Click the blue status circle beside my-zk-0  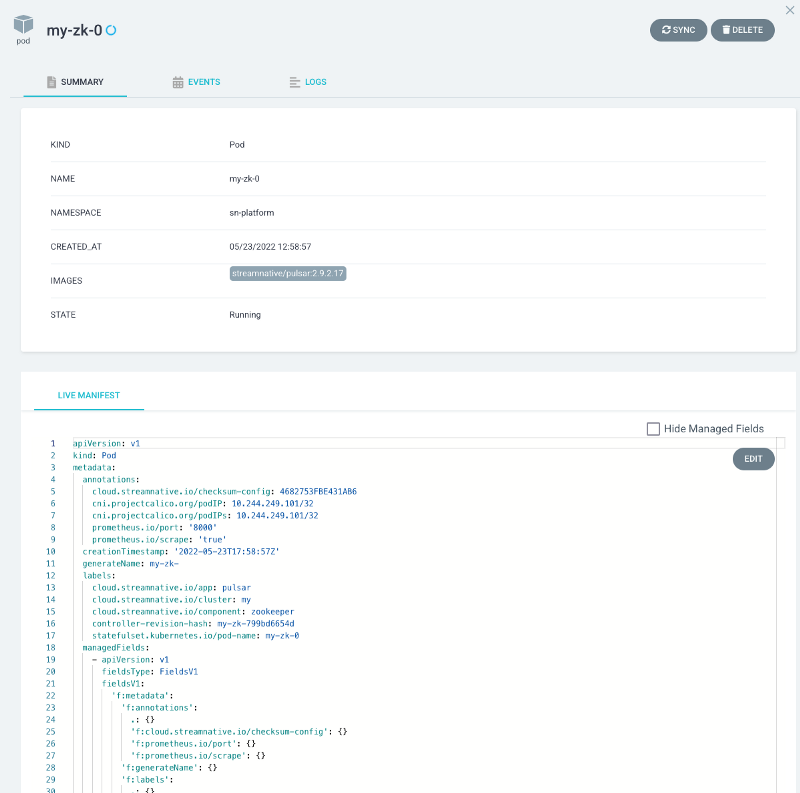(x=111, y=30)
